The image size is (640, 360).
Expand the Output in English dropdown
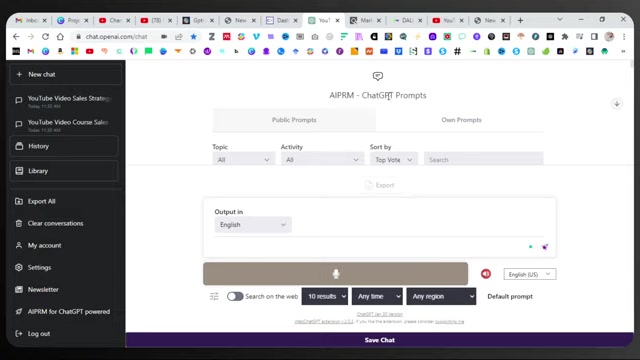[x=253, y=224]
